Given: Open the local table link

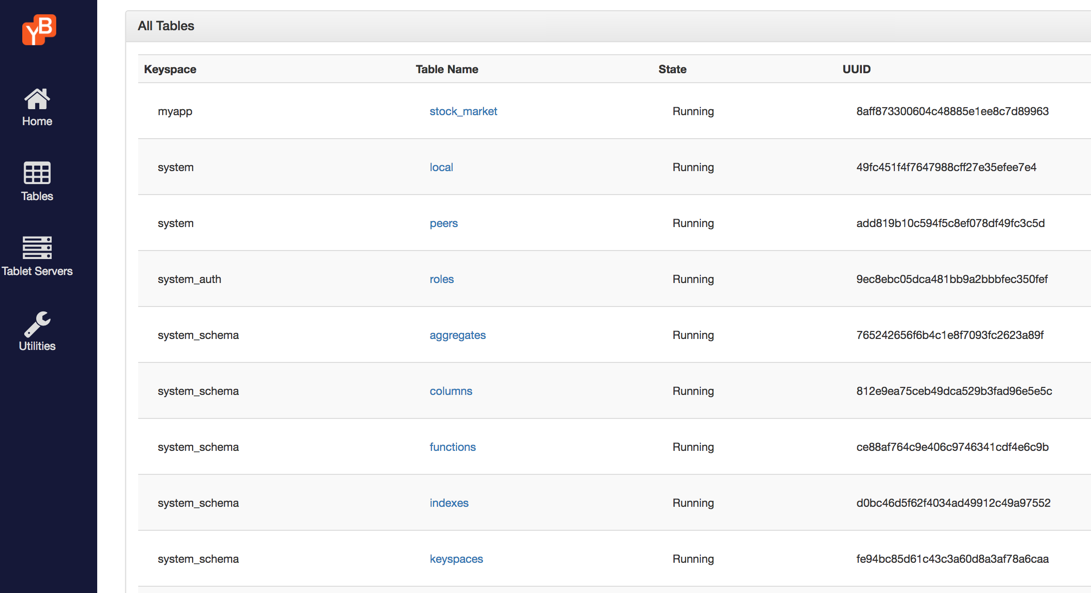Looking at the screenshot, I should pos(441,168).
